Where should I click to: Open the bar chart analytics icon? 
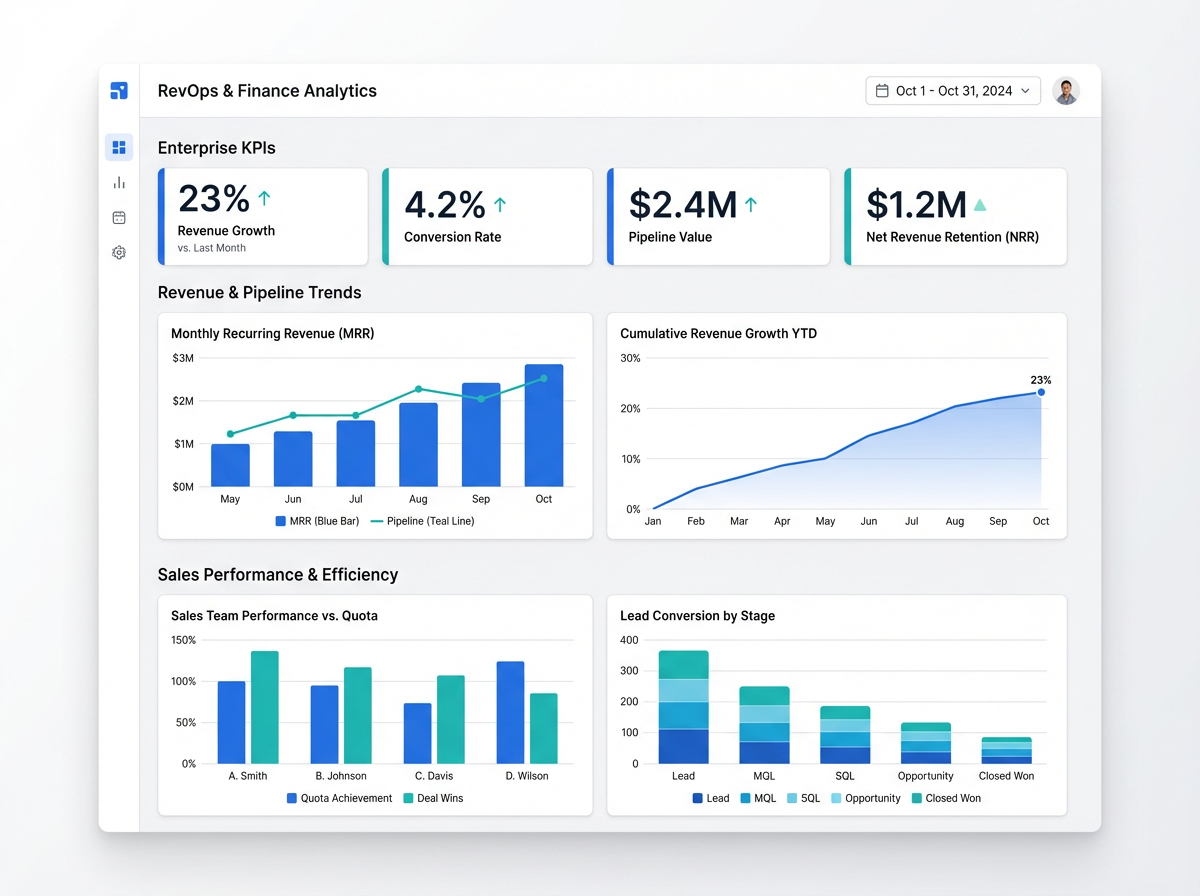119,182
